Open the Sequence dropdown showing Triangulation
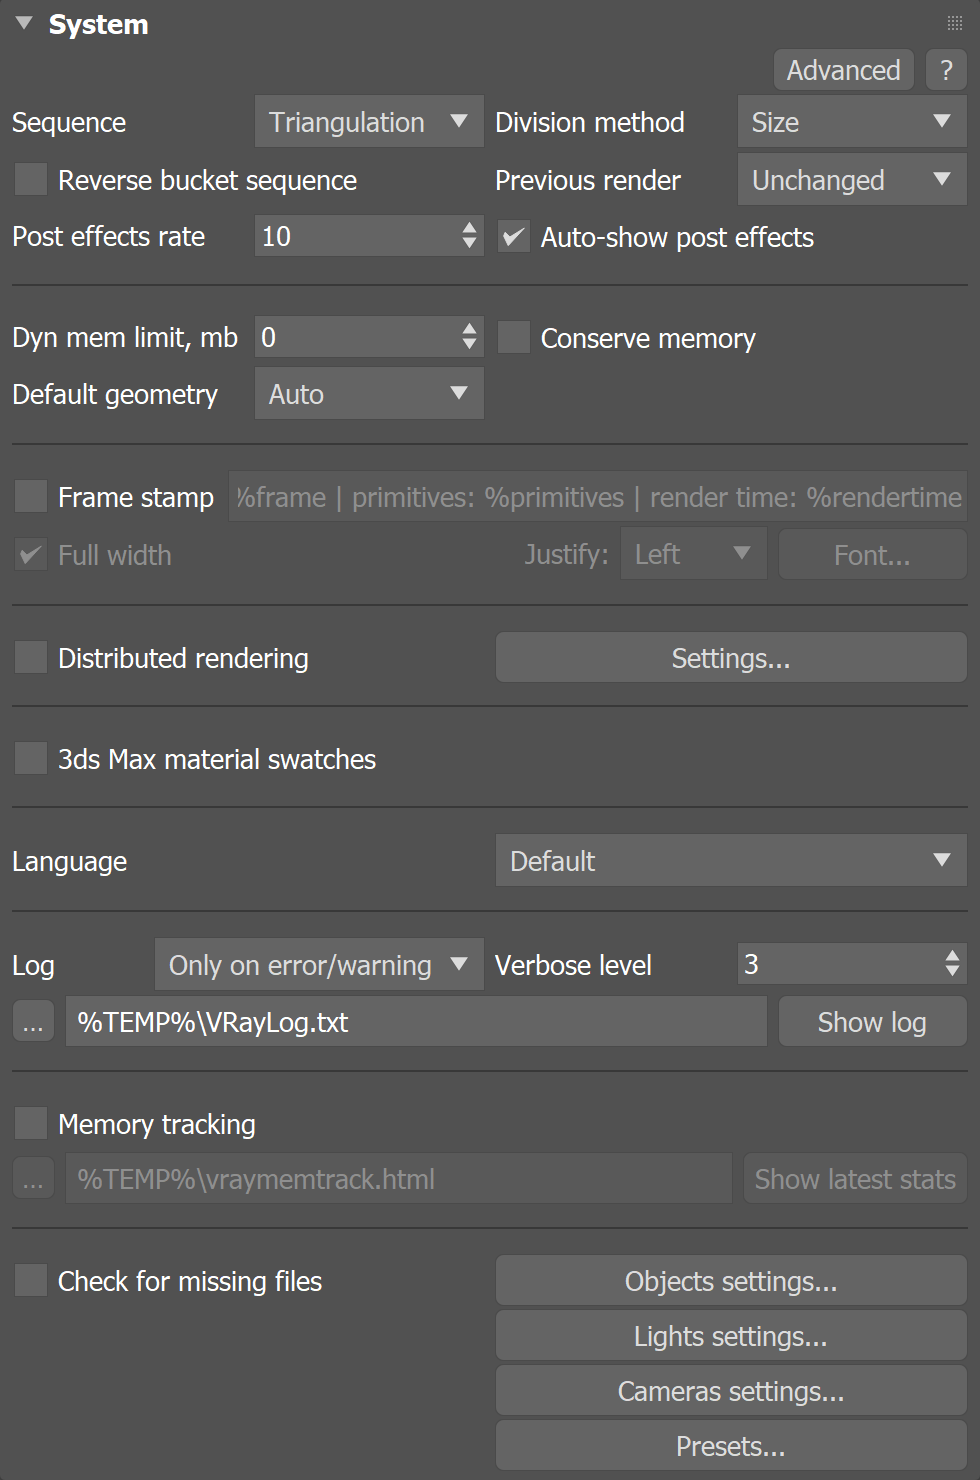 coord(368,121)
